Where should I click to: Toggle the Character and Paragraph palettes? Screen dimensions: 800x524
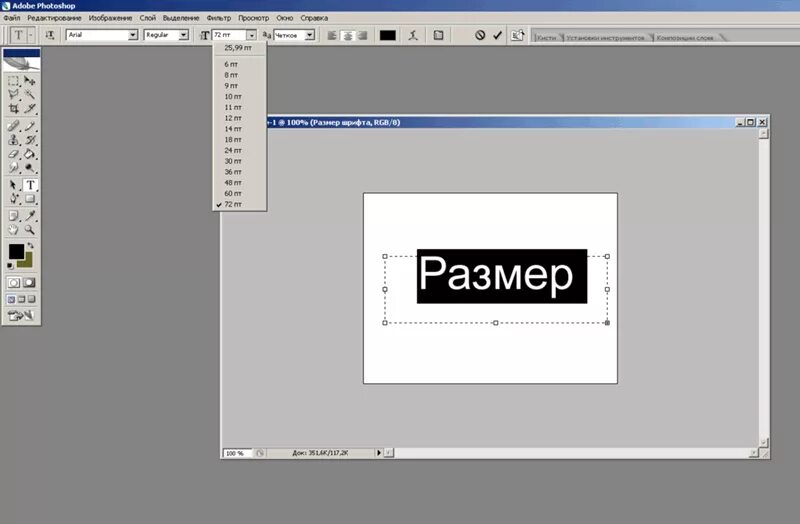438,35
